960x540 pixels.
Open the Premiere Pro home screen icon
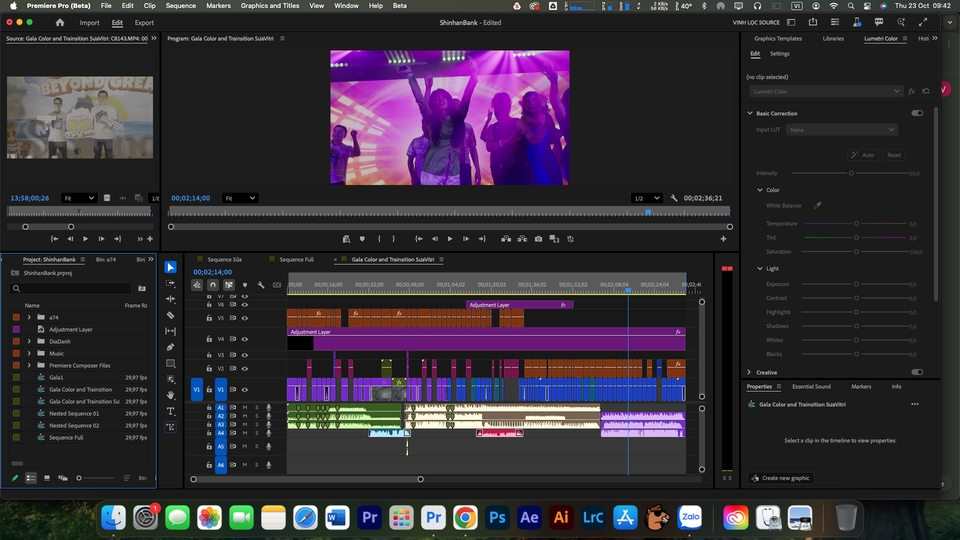(x=60, y=22)
